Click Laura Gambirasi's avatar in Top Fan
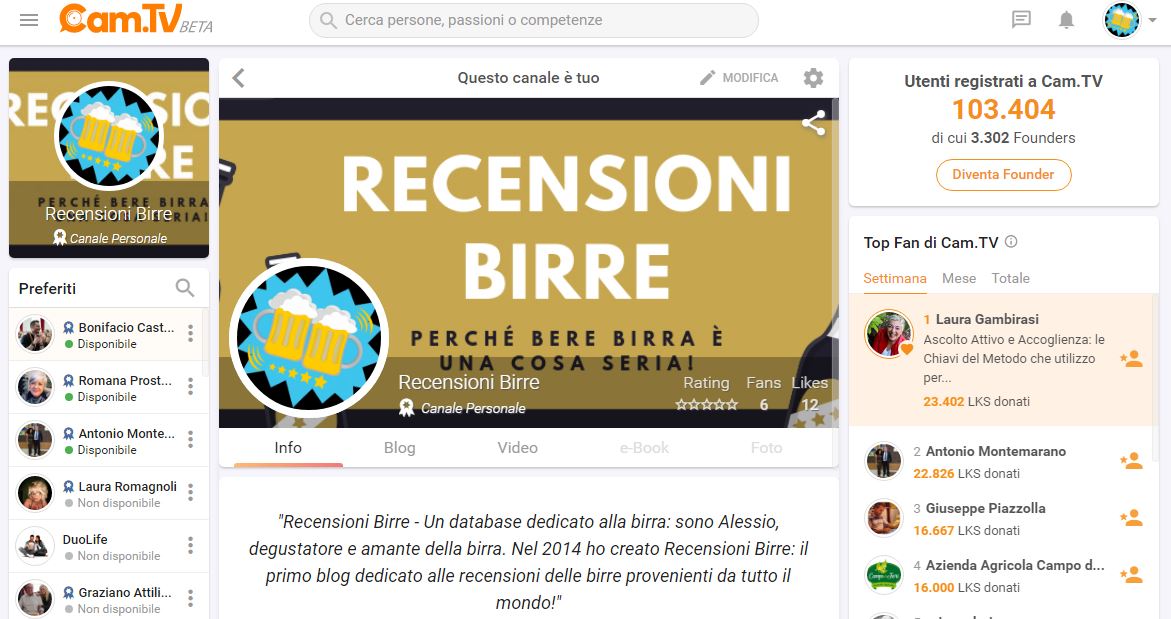The image size is (1171, 619). pos(889,333)
